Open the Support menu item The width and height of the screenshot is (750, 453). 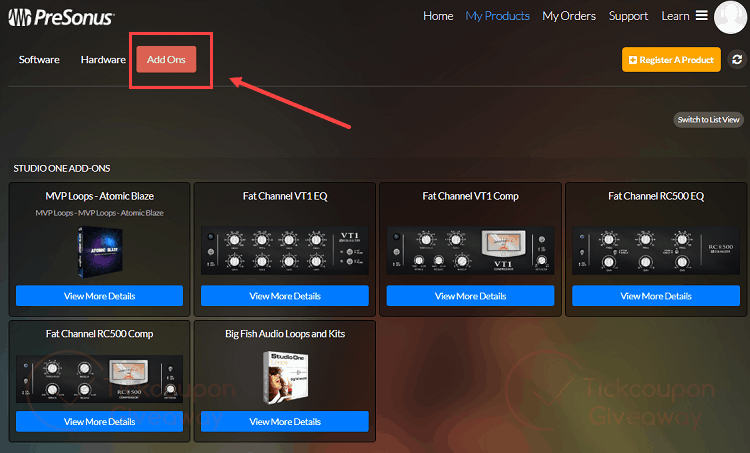pyautogui.click(x=628, y=16)
